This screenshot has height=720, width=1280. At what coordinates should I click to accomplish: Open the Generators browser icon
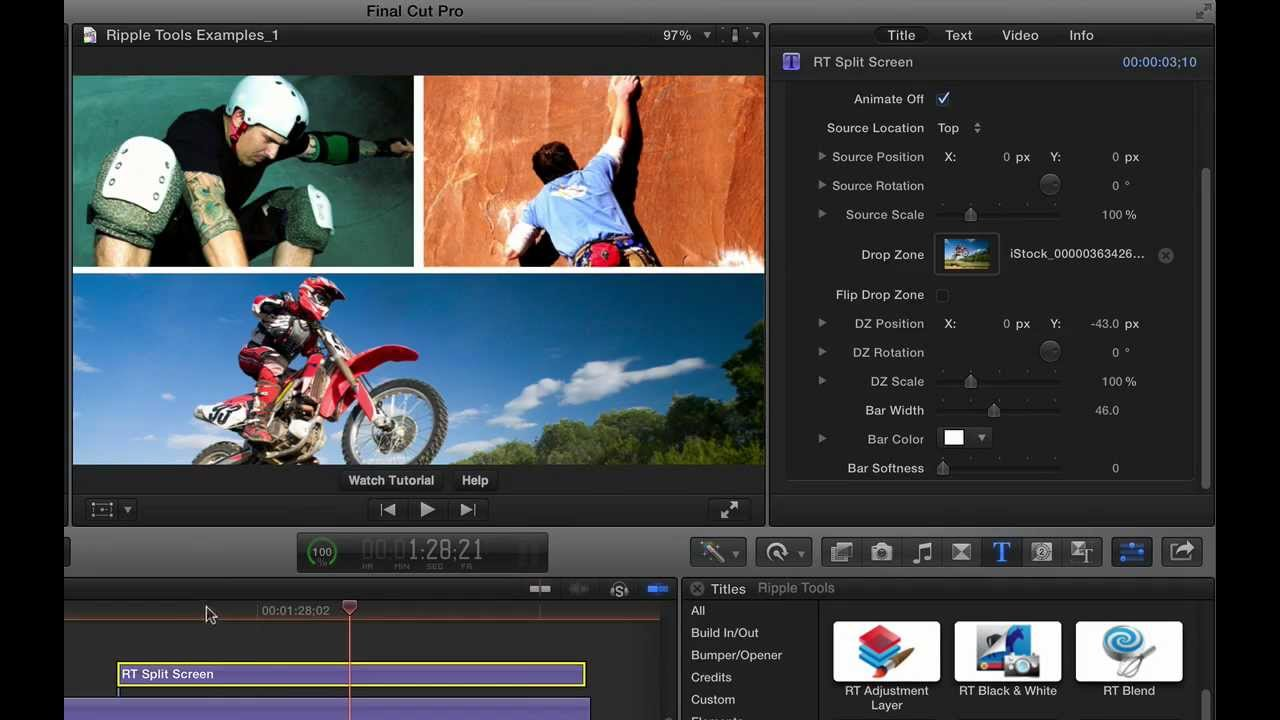(x=1041, y=552)
